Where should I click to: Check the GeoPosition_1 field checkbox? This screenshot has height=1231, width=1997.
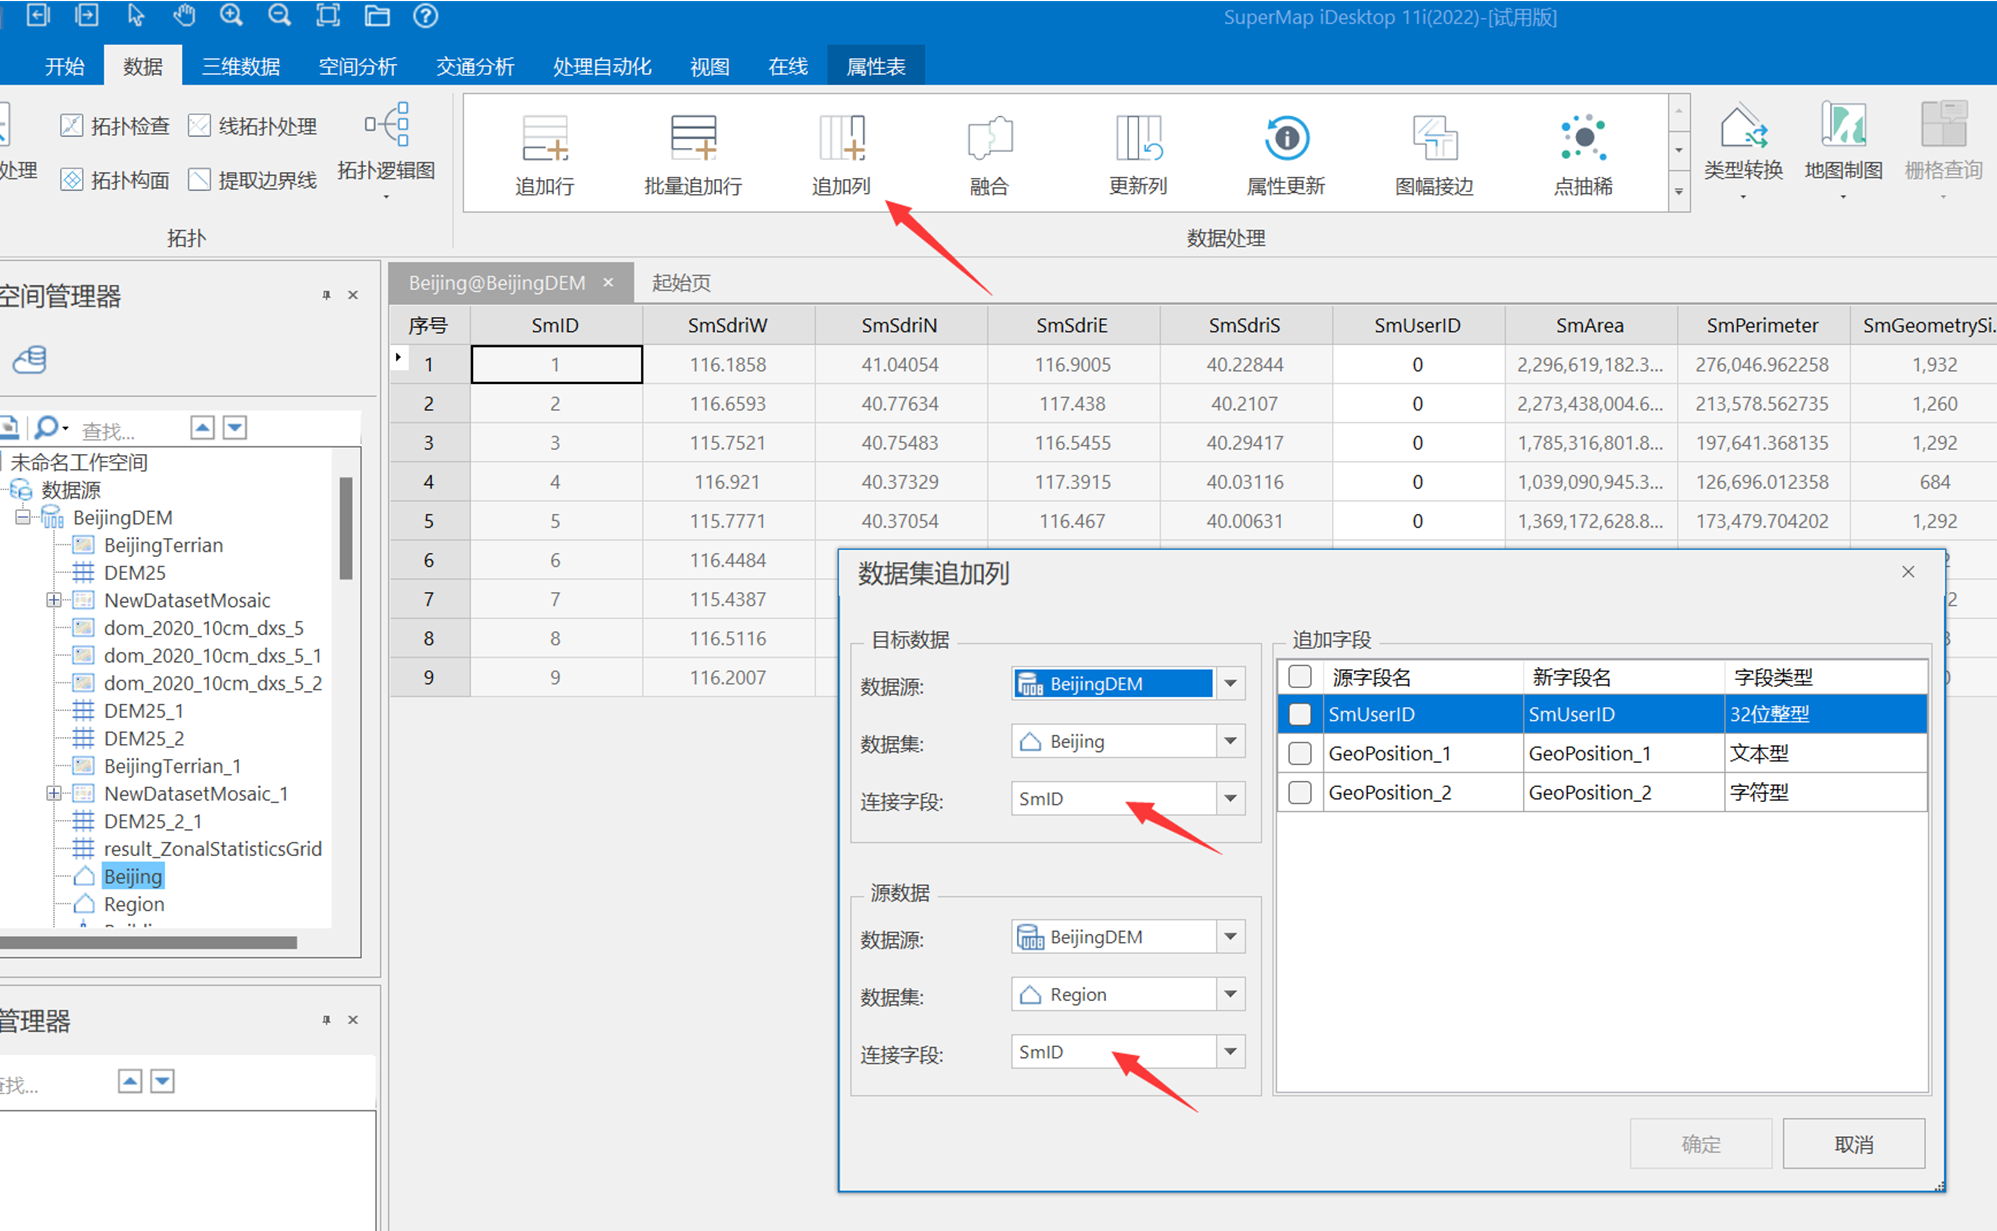[x=1299, y=753]
